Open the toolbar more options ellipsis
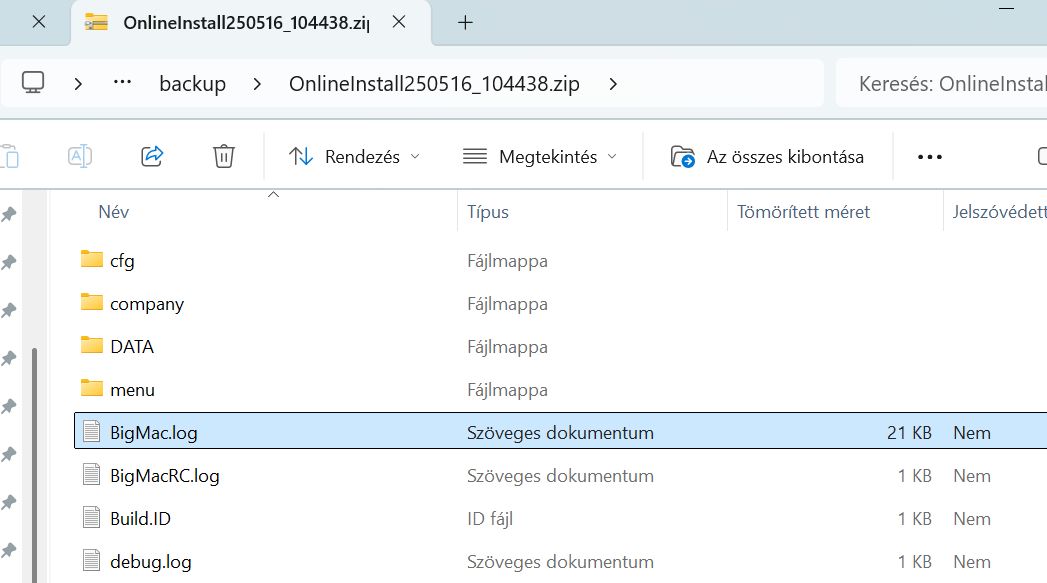 (x=929, y=156)
